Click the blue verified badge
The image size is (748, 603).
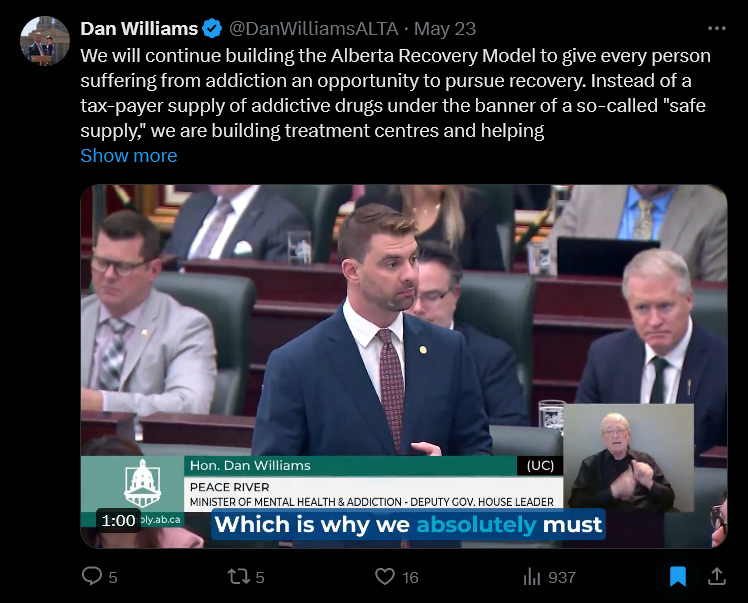(212, 29)
